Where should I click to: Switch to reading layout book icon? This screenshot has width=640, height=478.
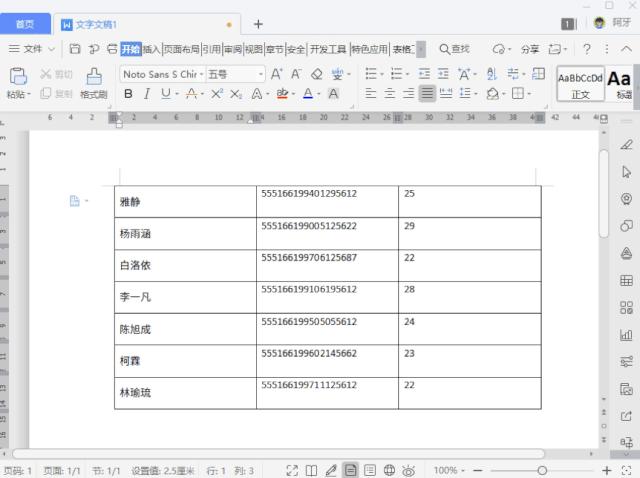point(311,470)
